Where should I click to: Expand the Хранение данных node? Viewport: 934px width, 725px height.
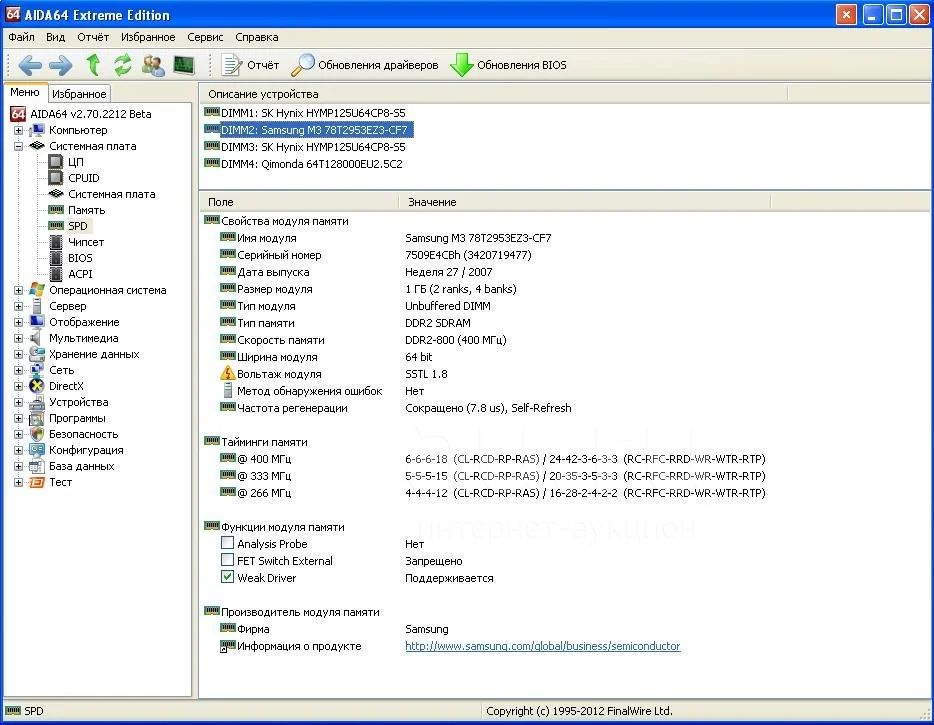coord(18,354)
